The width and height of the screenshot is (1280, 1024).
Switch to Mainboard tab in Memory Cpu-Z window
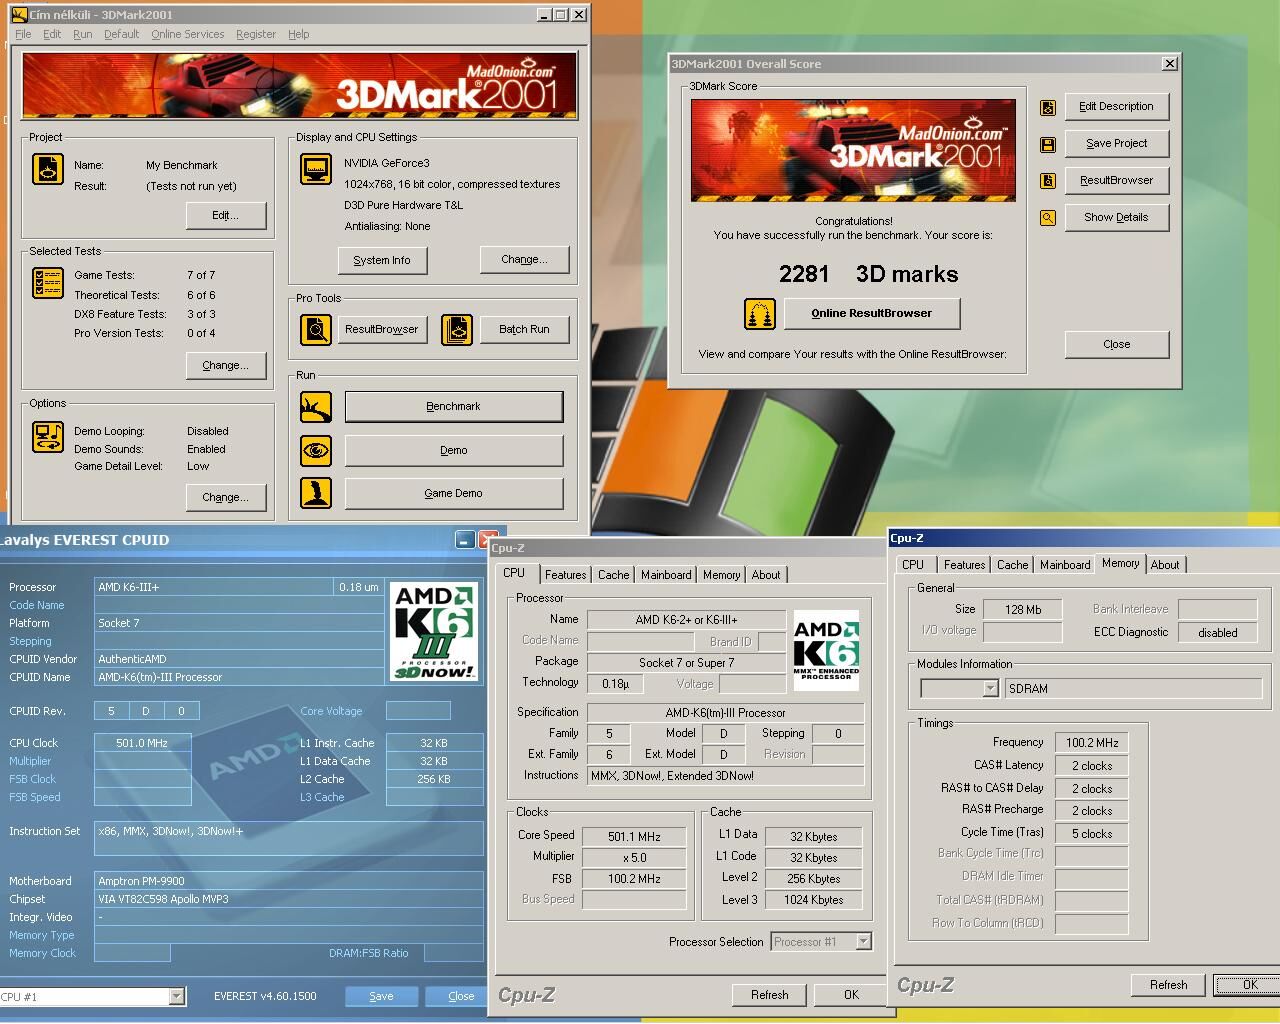pos(1065,565)
